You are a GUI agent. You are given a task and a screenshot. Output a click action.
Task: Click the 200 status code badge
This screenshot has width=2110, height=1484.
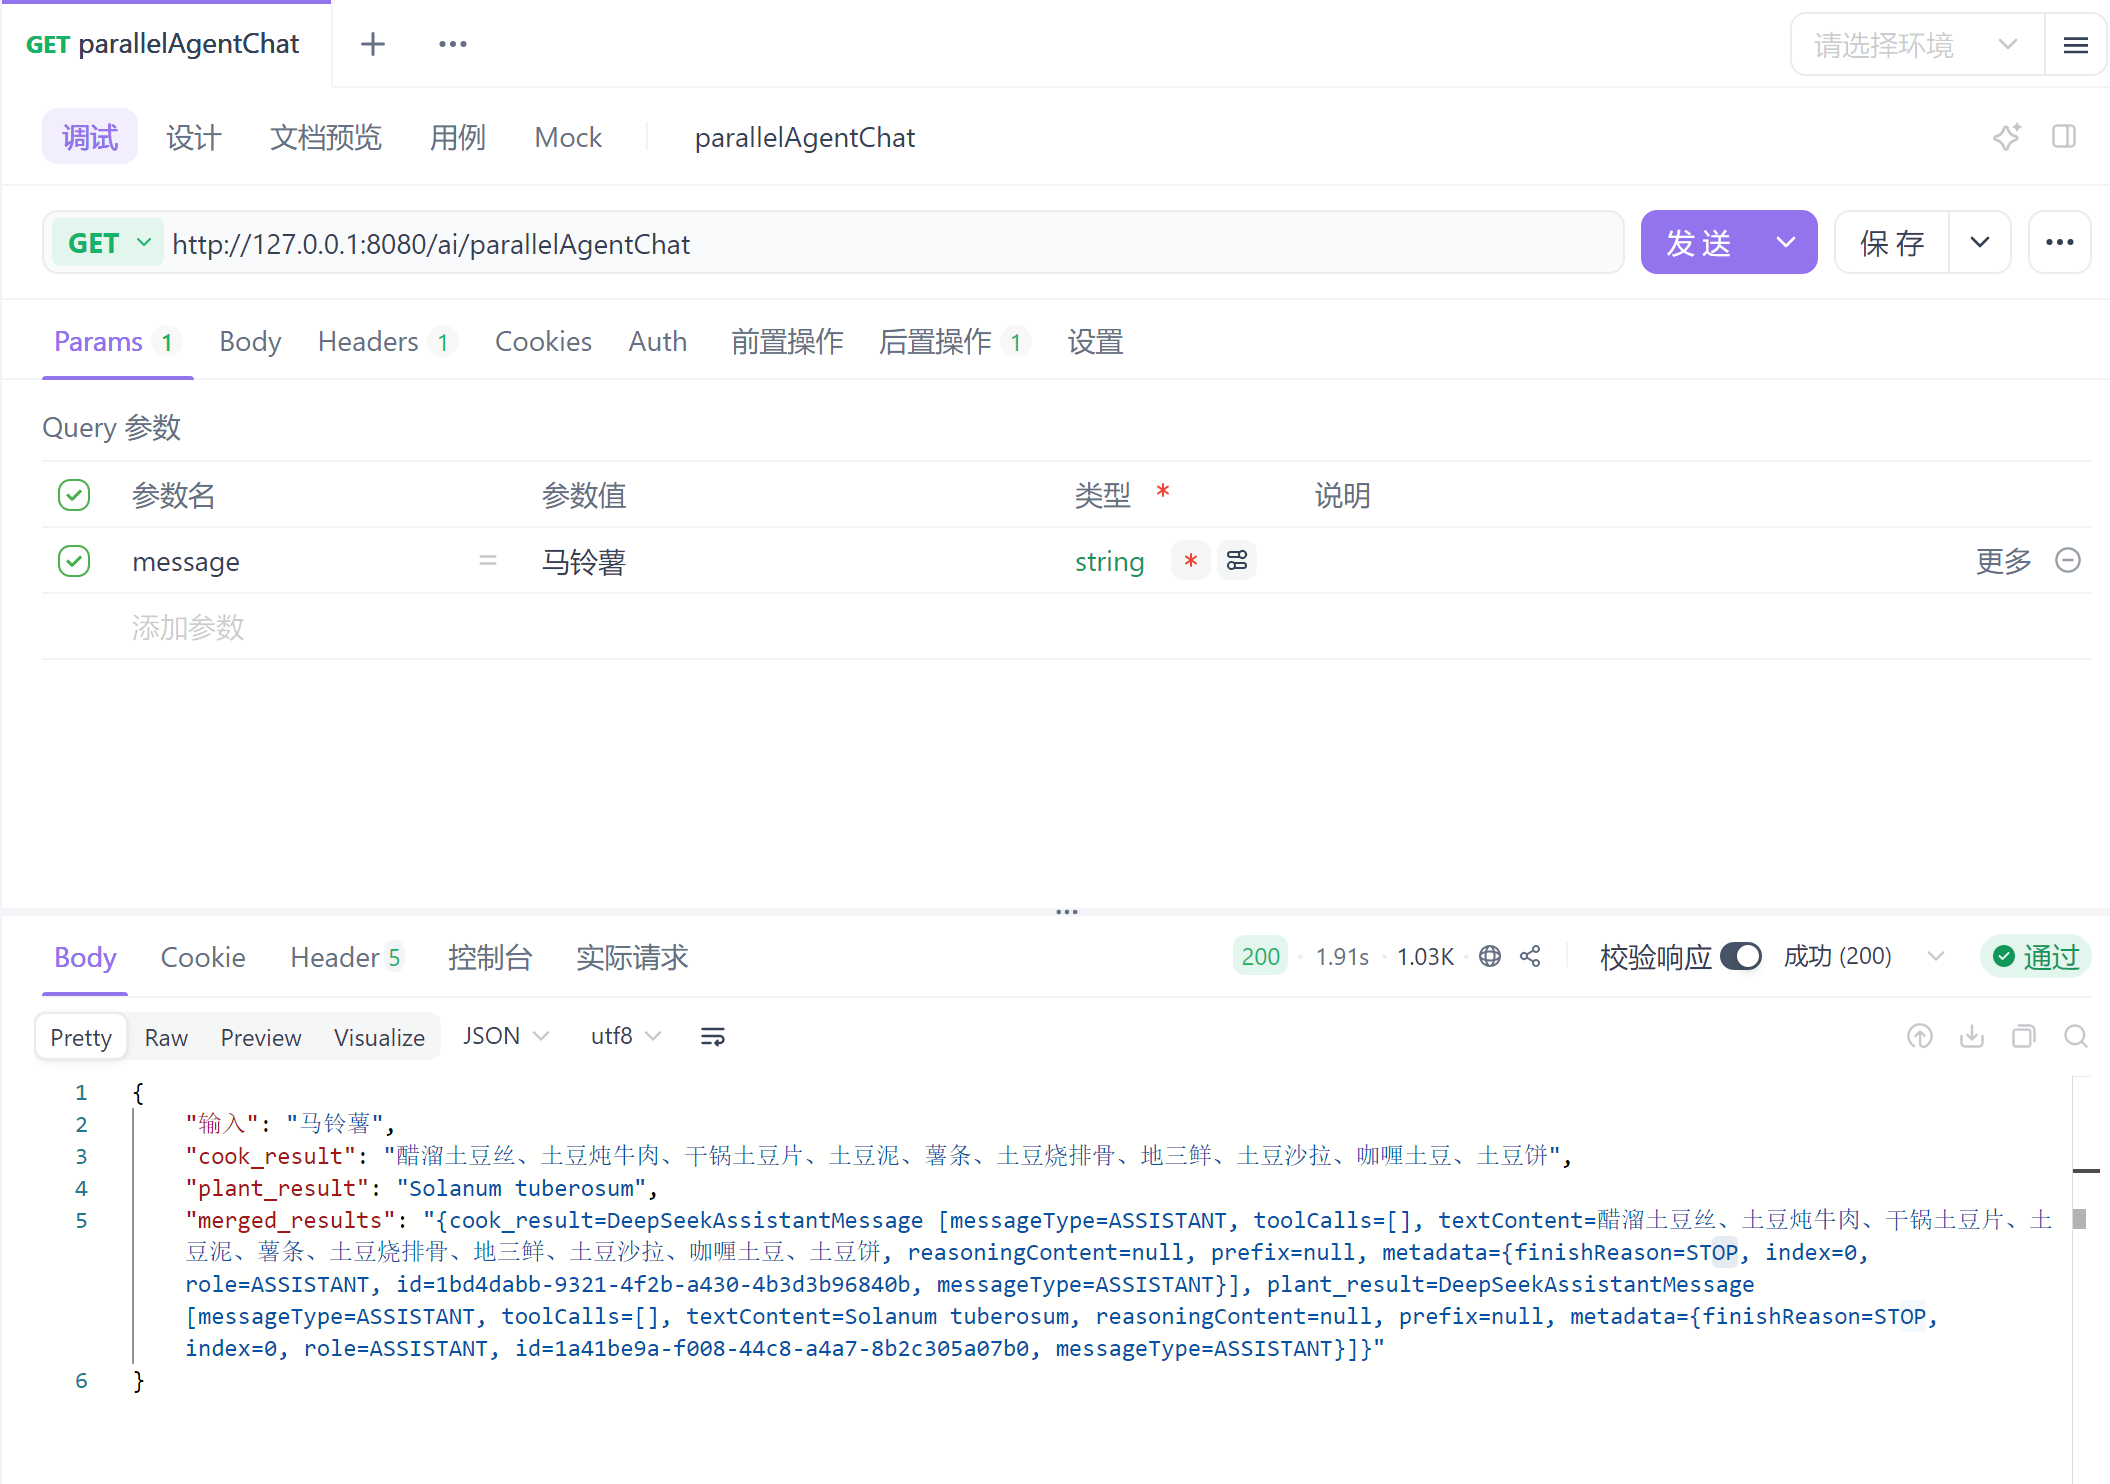(x=1260, y=957)
